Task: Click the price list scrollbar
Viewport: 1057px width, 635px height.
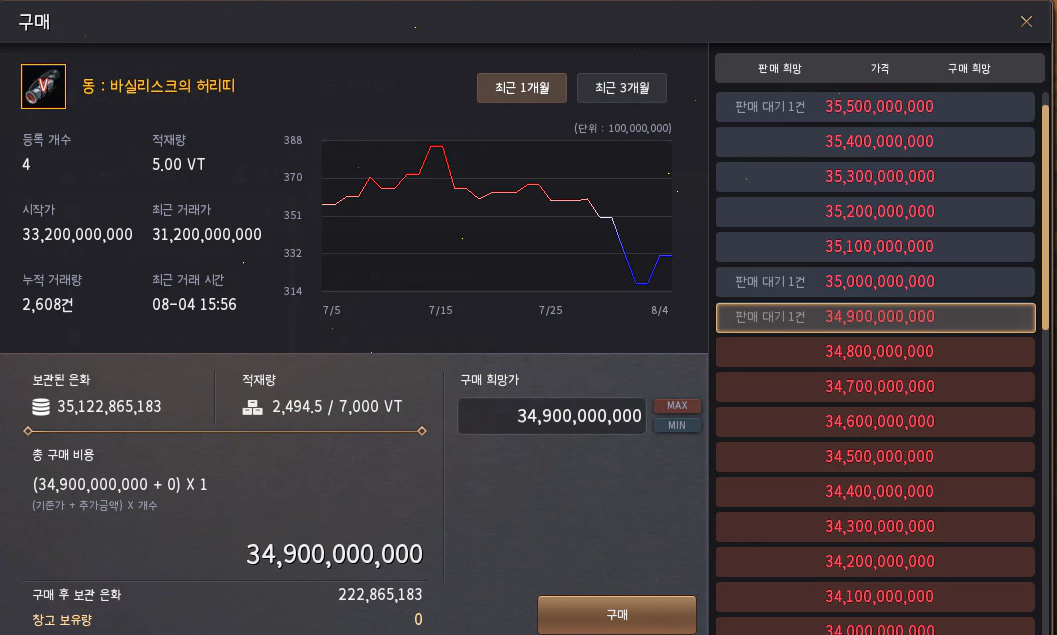Action: coord(1046,216)
